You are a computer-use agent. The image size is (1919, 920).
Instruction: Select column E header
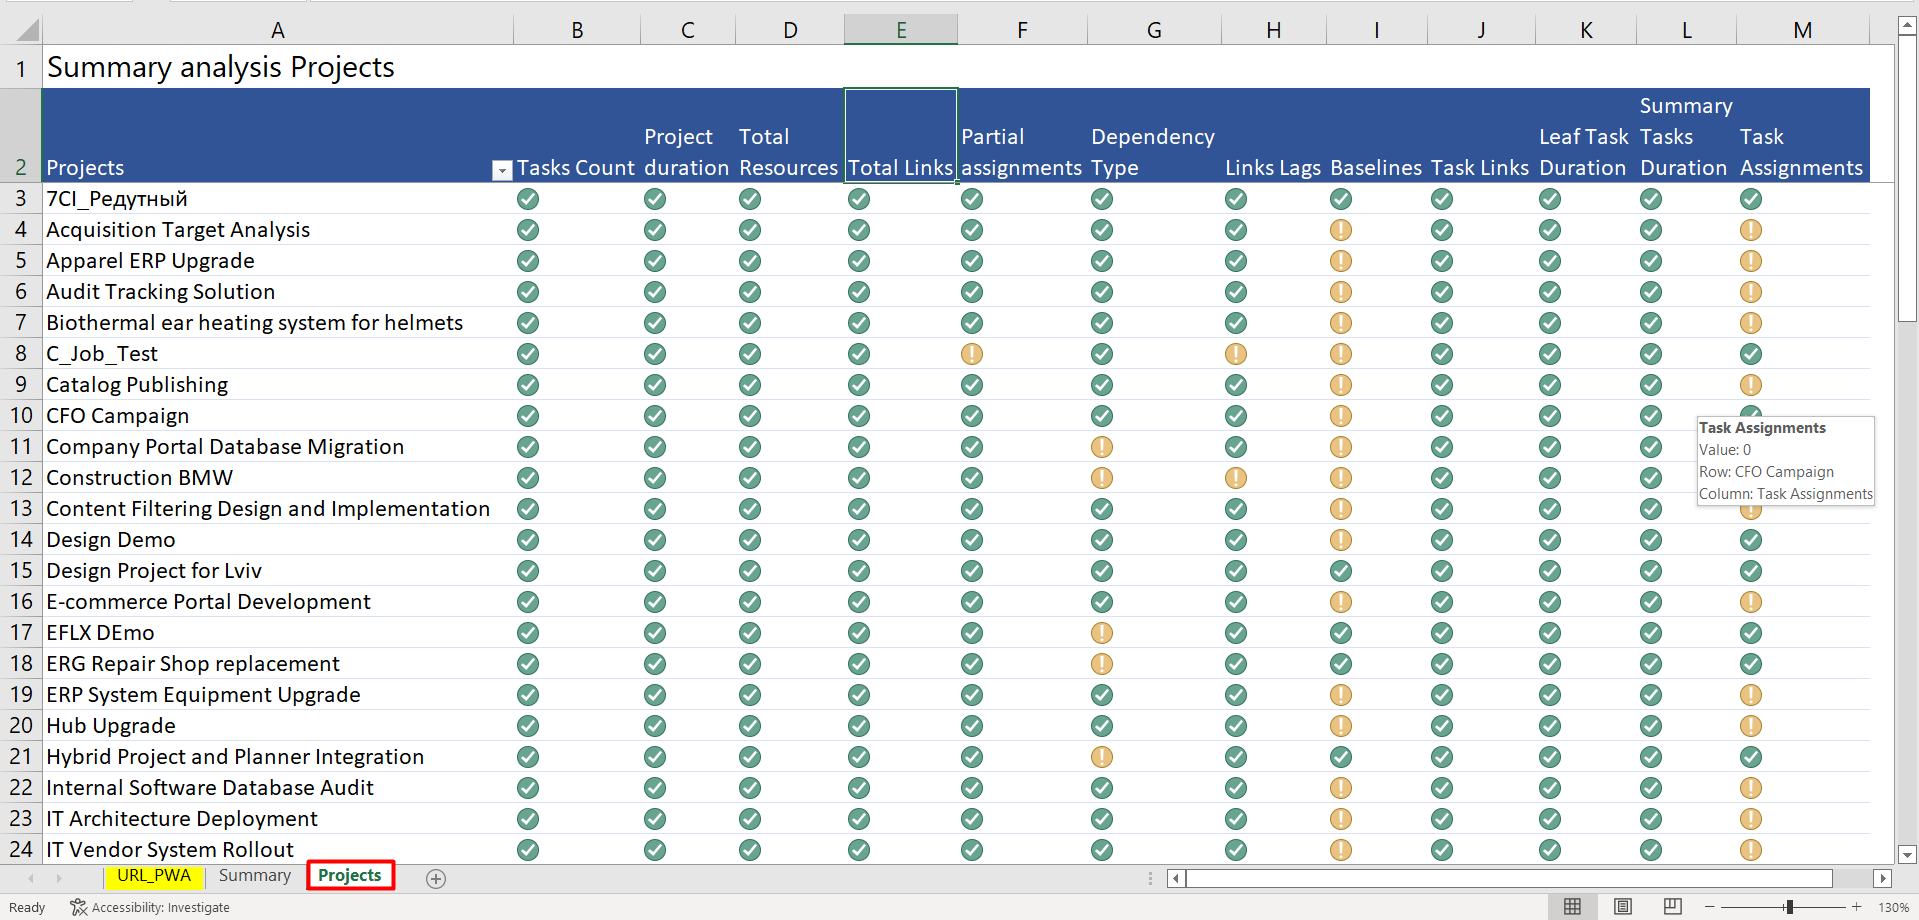901,30
